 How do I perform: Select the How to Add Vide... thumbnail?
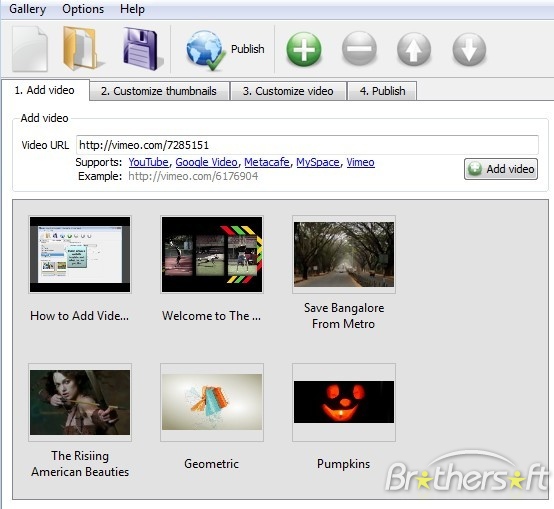tap(80, 254)
